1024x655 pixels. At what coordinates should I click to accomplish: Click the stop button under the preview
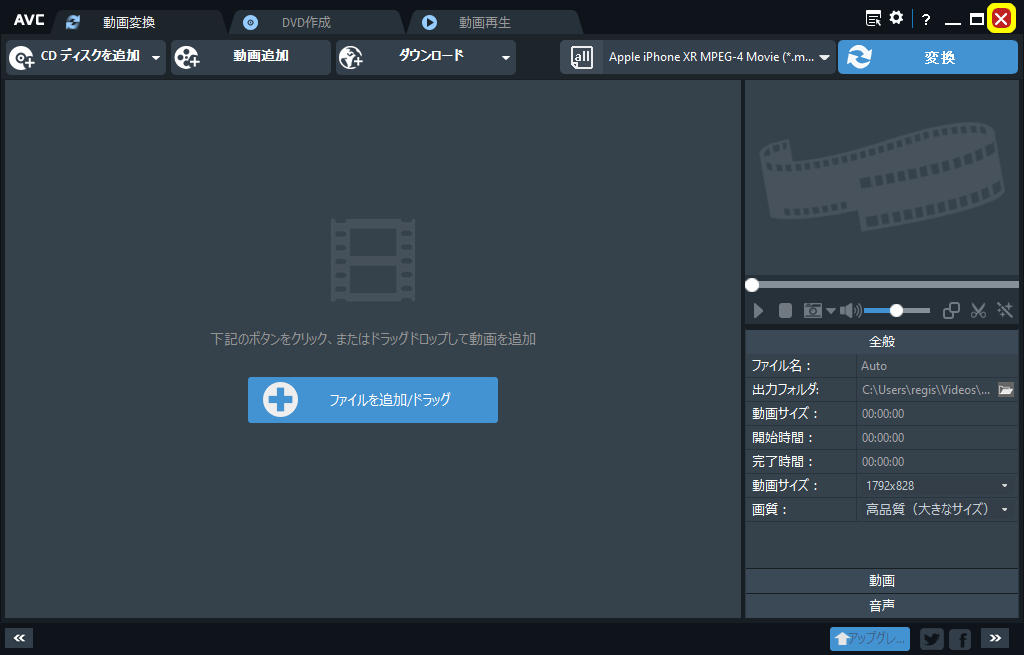786,311
